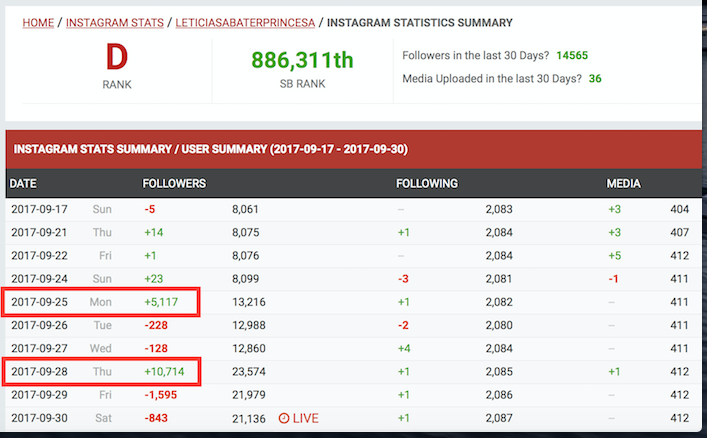Click the 8,061 followers total
Viewport: 707px width, 438px height.
[x=245, y=209]
